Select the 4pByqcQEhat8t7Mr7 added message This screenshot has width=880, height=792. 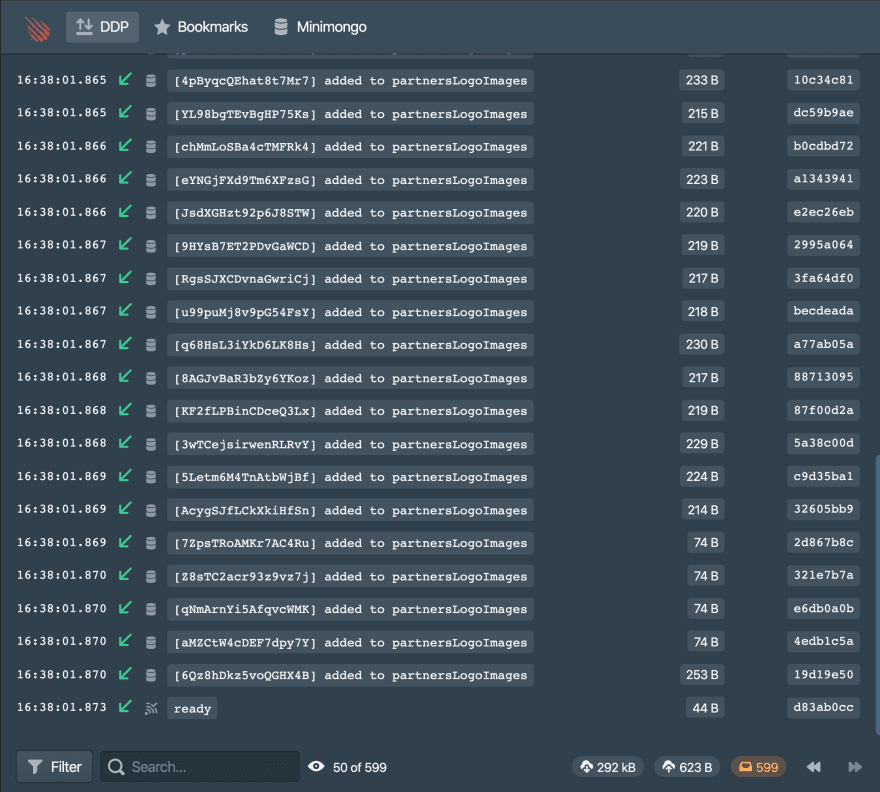[x=350, y=80]
